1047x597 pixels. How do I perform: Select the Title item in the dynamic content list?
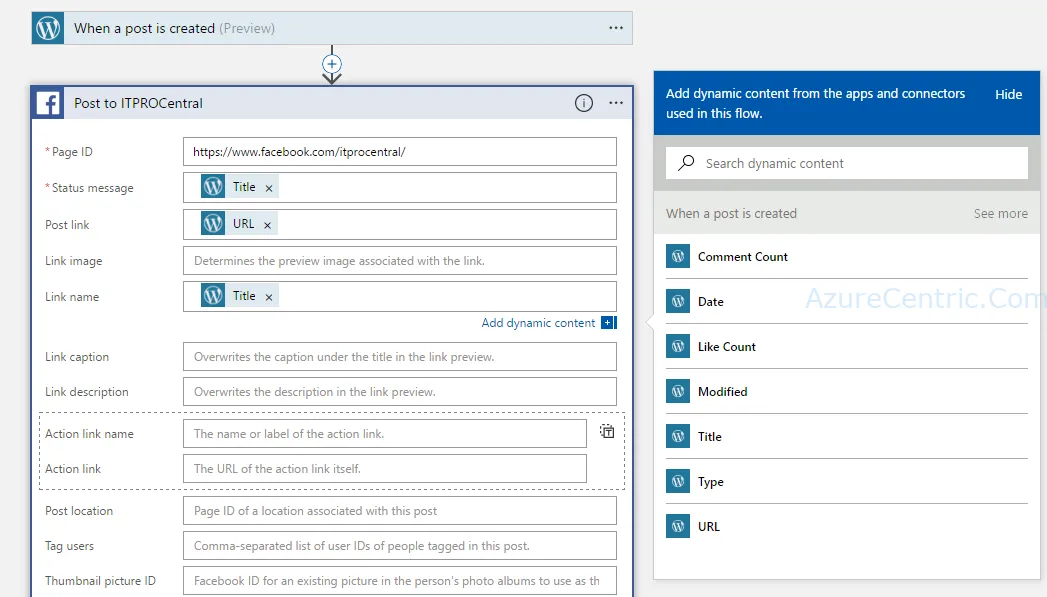tap(847, 436)
